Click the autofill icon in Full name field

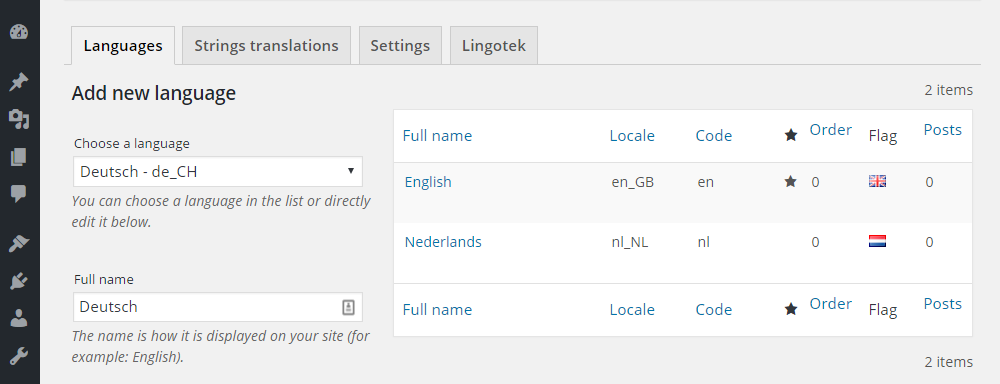[x=348, y=307]
